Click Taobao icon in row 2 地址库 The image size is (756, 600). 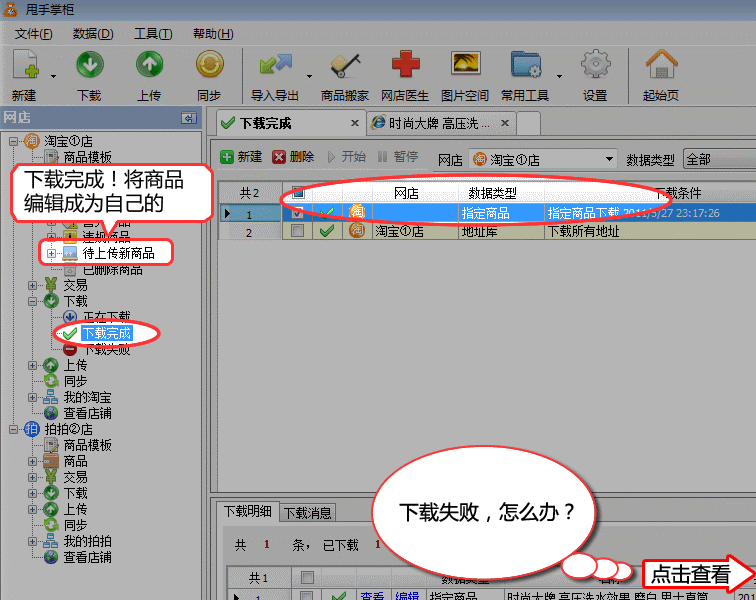coord(357,231)
